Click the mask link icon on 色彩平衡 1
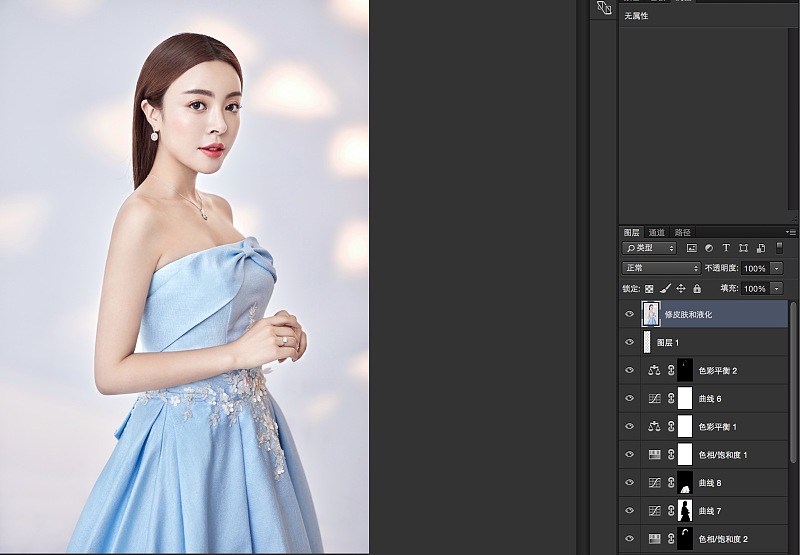 (671, 426)
